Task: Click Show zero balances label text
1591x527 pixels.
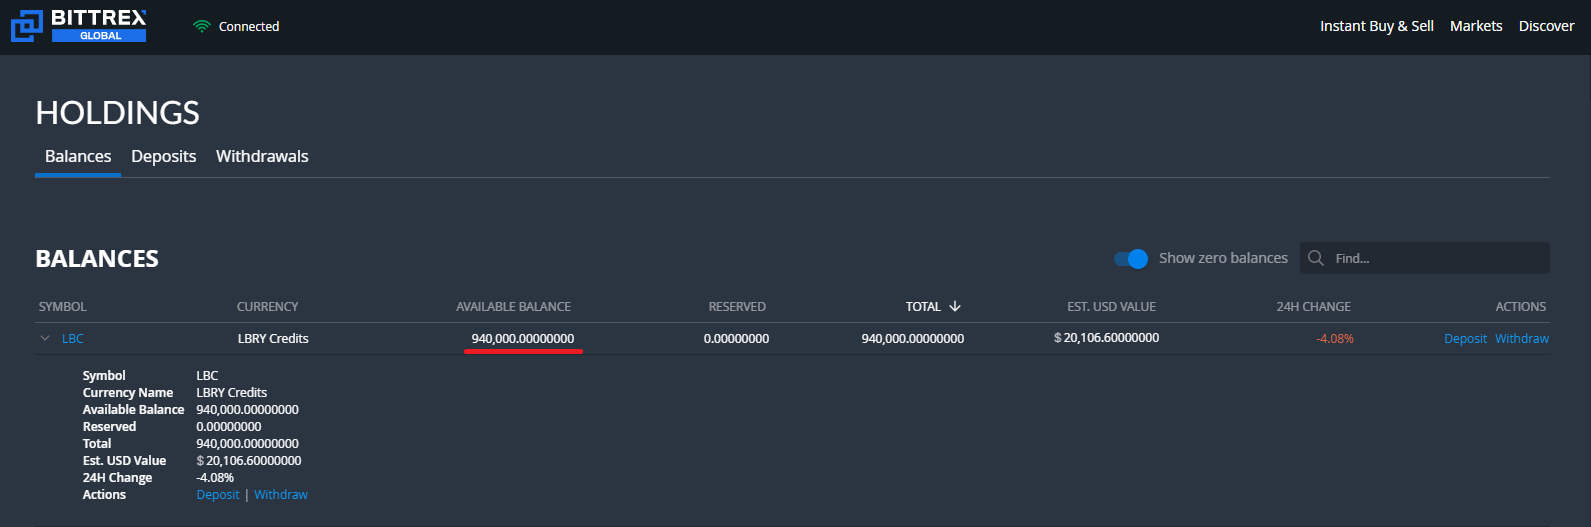Action: click(x=1223, y=258)
